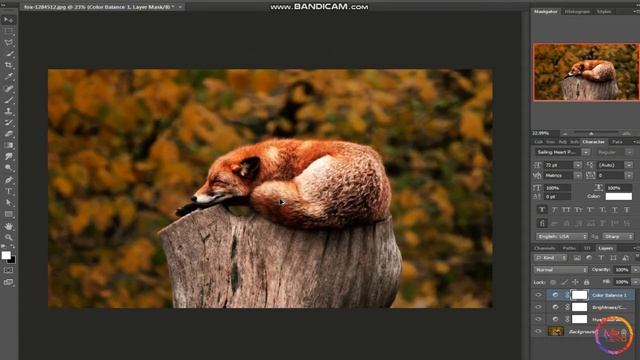Open the 72 pt font size dropdown
The width and height of the screenshot is (640, 360).
[578, 165]
